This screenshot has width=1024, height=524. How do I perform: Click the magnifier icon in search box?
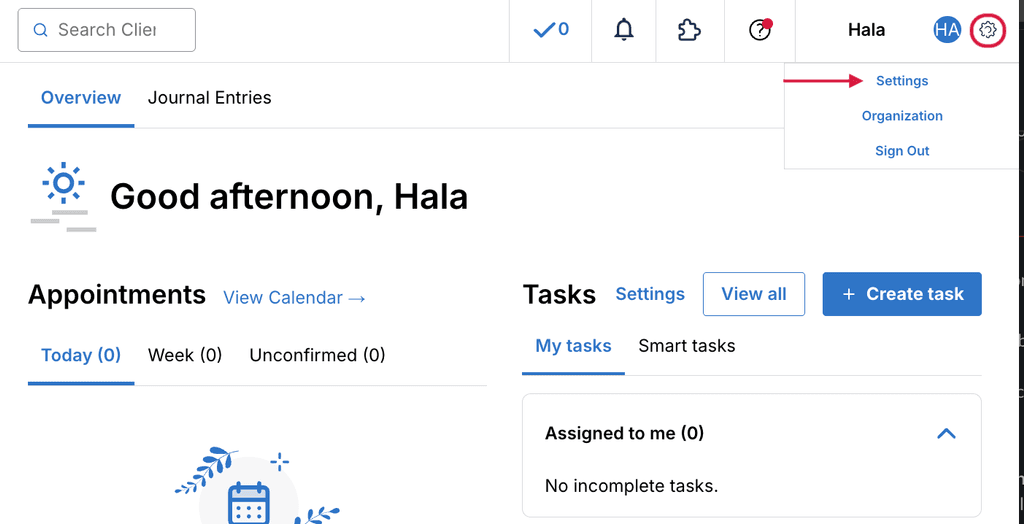[x=40, y=30]
